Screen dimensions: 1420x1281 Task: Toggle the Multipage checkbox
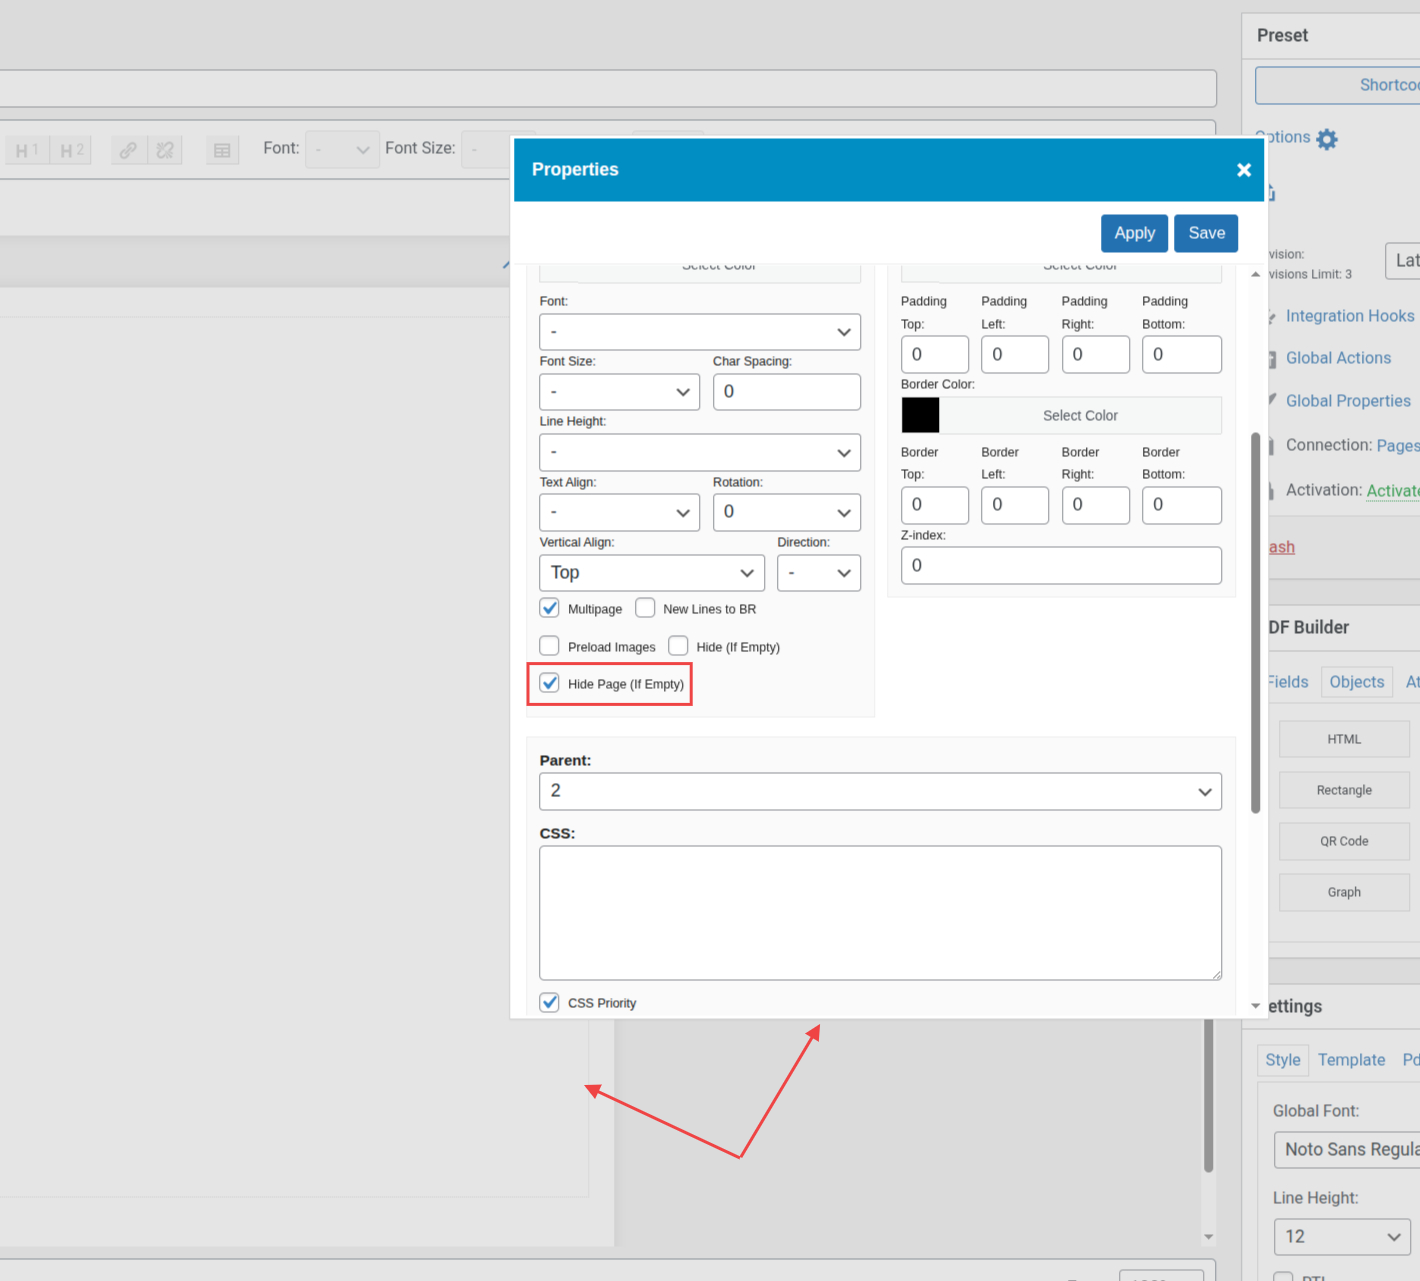(x=549, y=608)
